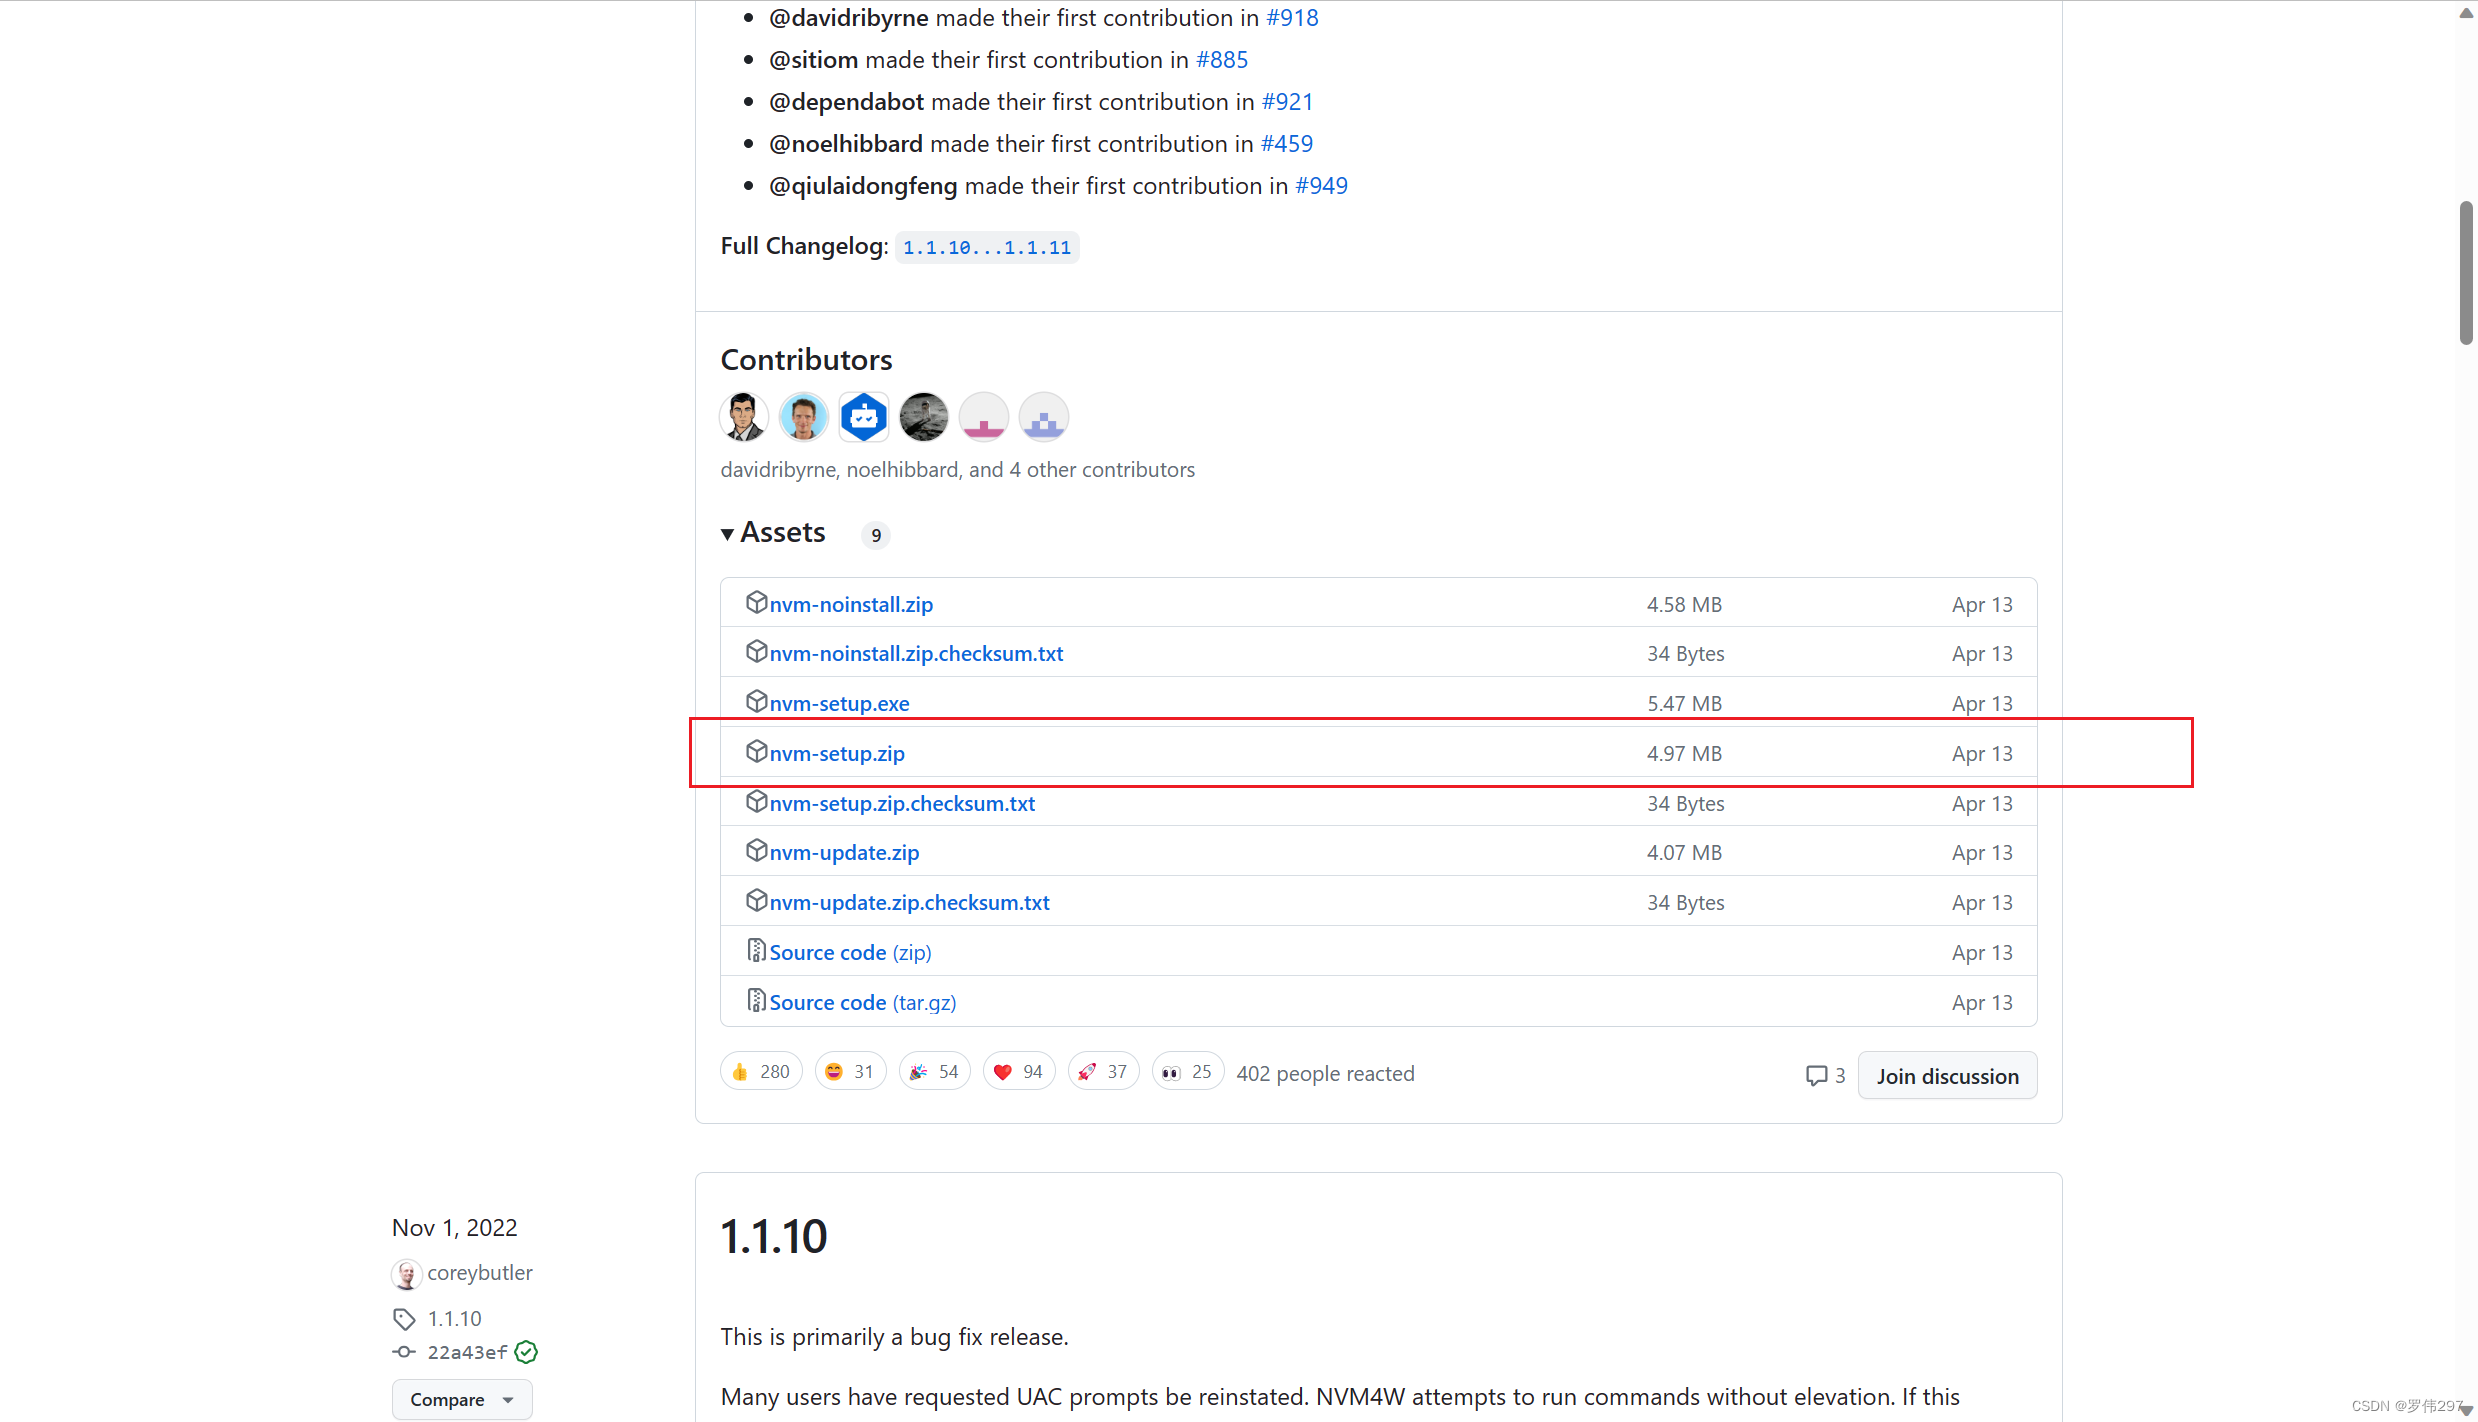2478x1422 pixels.
Task: Open the Compare dropdown
Action: point(461,1399)
